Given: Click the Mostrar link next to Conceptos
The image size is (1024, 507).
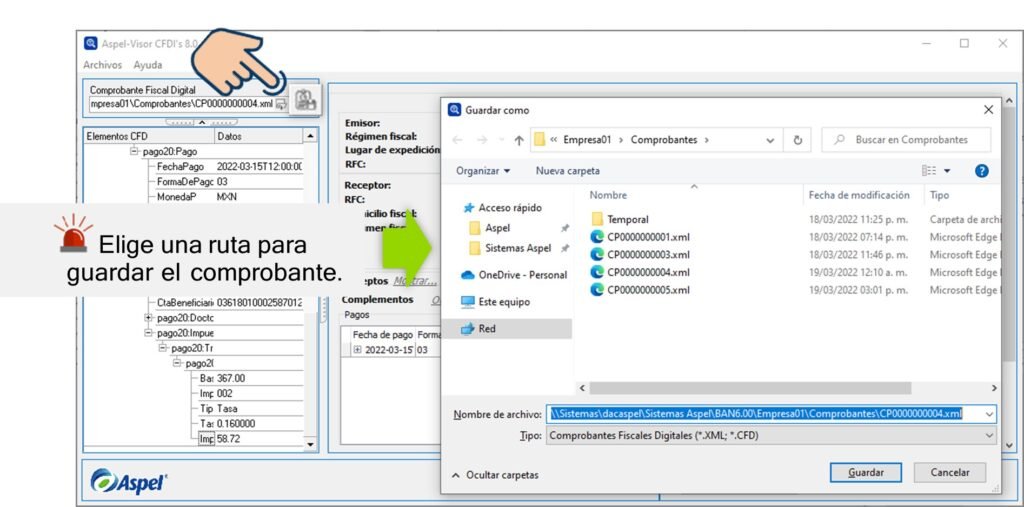Looking at the screenshot, I should pos(415,281).
